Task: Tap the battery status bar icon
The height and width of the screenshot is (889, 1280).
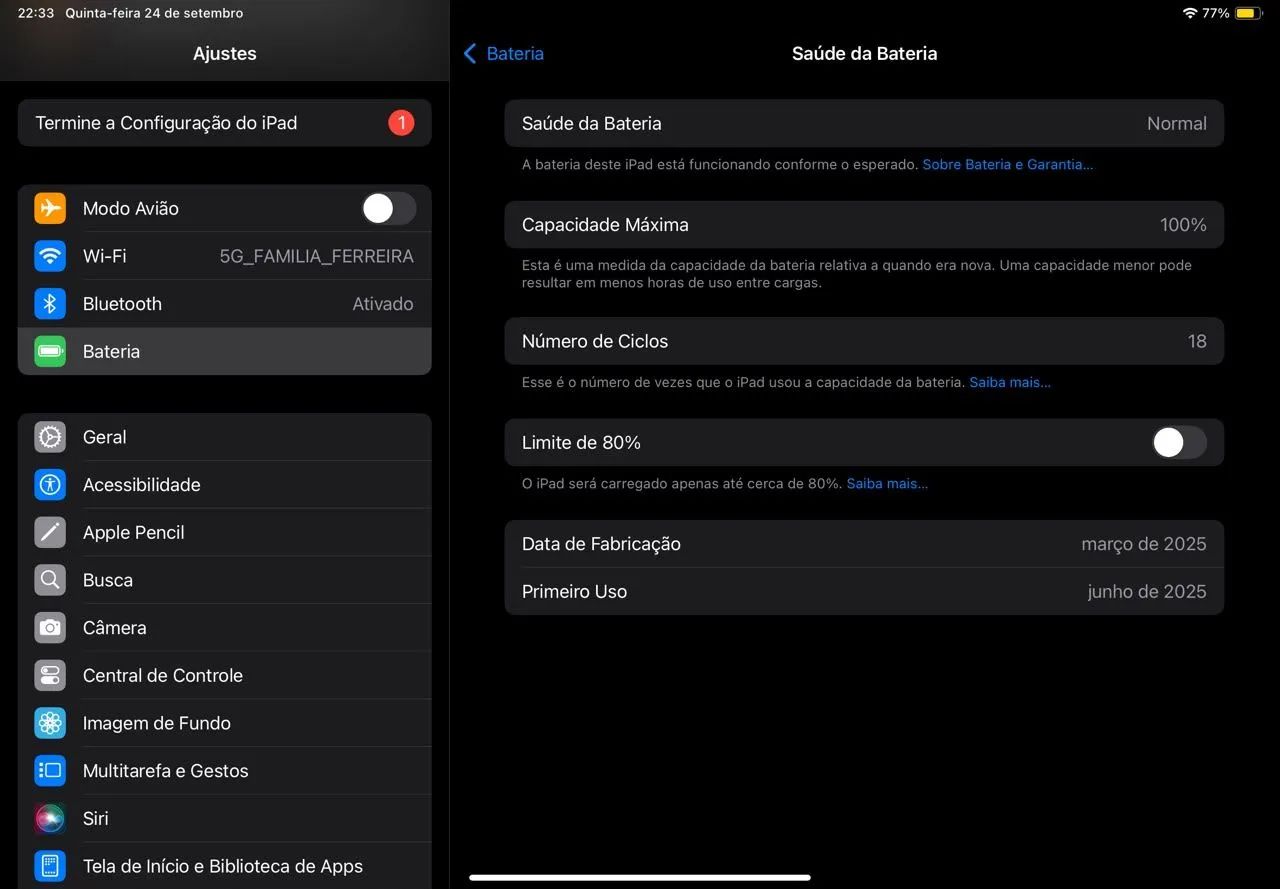Action: (x=1248, y=13)
